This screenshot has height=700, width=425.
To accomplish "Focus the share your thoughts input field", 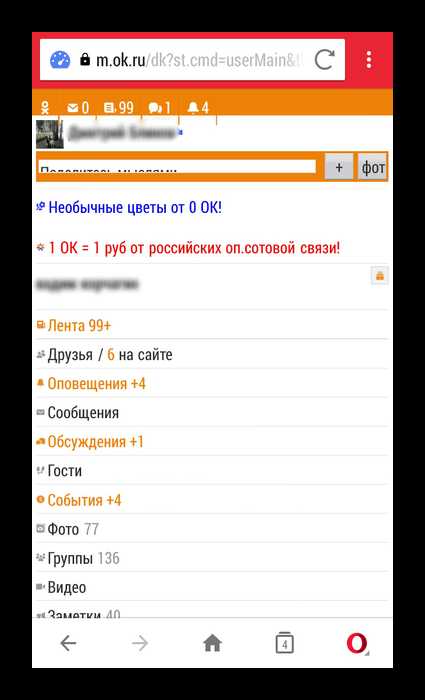I will [177, 167].
